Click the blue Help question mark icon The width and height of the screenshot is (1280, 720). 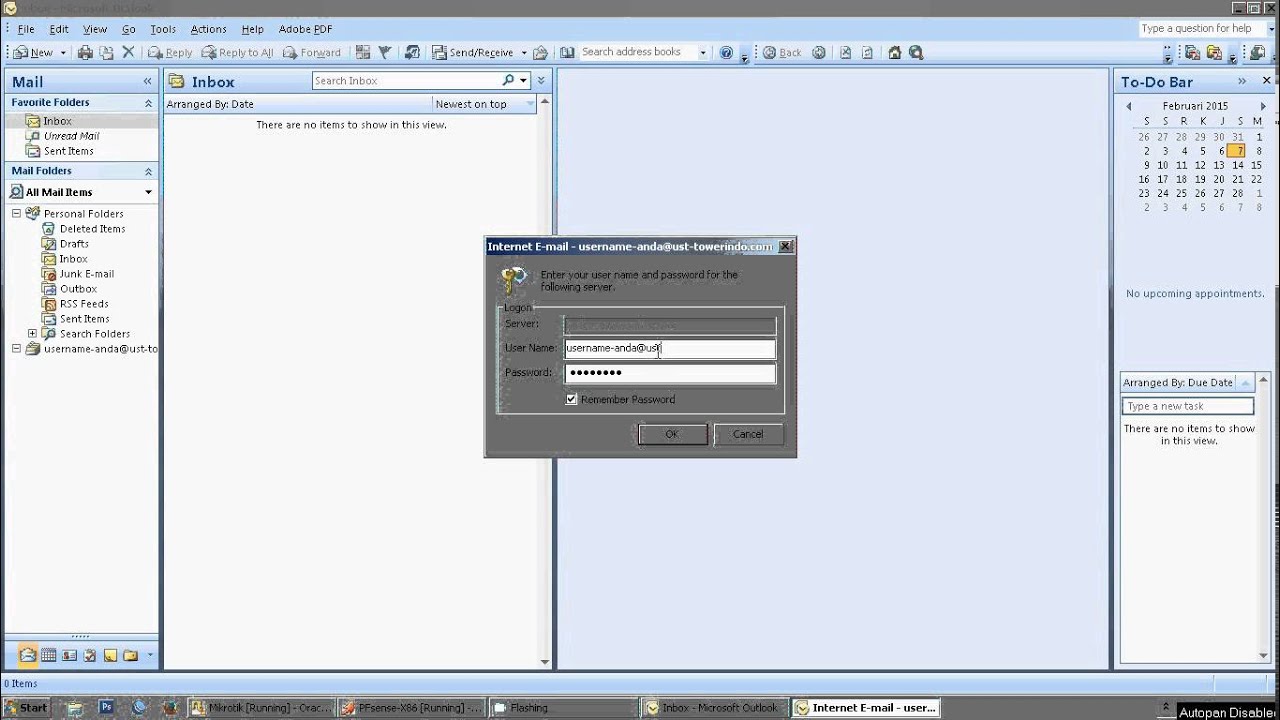[726, 53]
